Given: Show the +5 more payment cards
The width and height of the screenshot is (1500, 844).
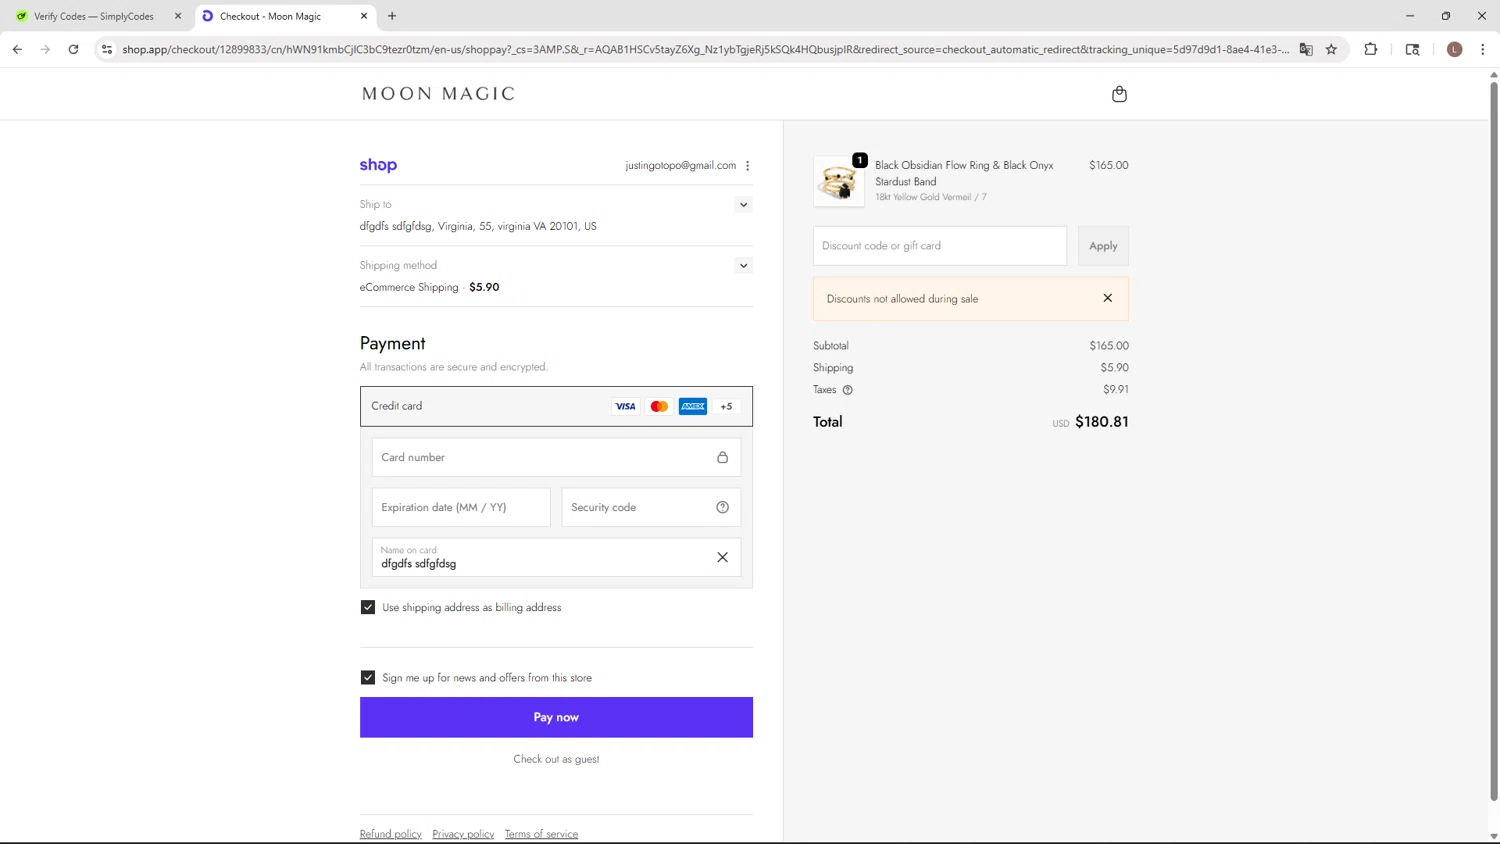Looking at the screenshot, I should [x=727, y=406].
